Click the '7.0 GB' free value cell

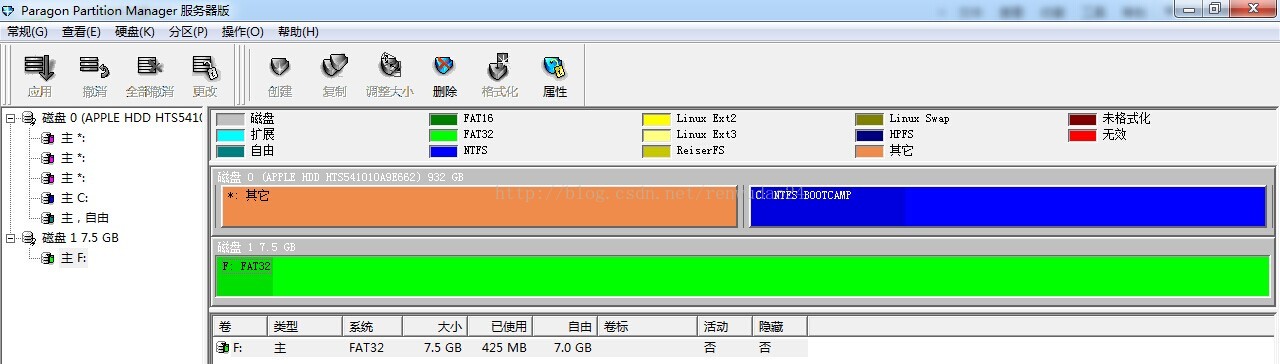[x=573, y=348]
